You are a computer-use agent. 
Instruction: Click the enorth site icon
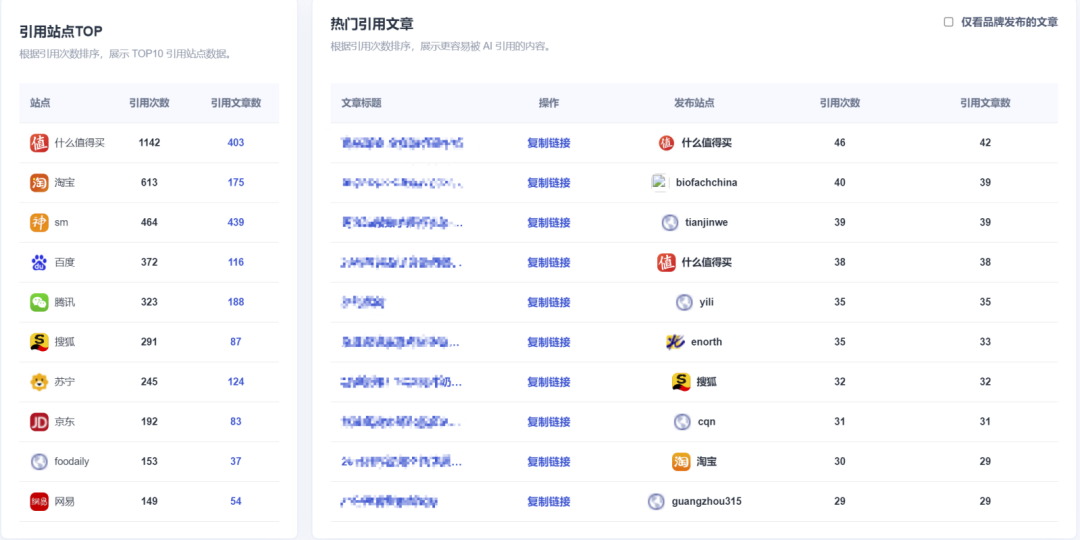pyautogui.click(x=675, y=342)
